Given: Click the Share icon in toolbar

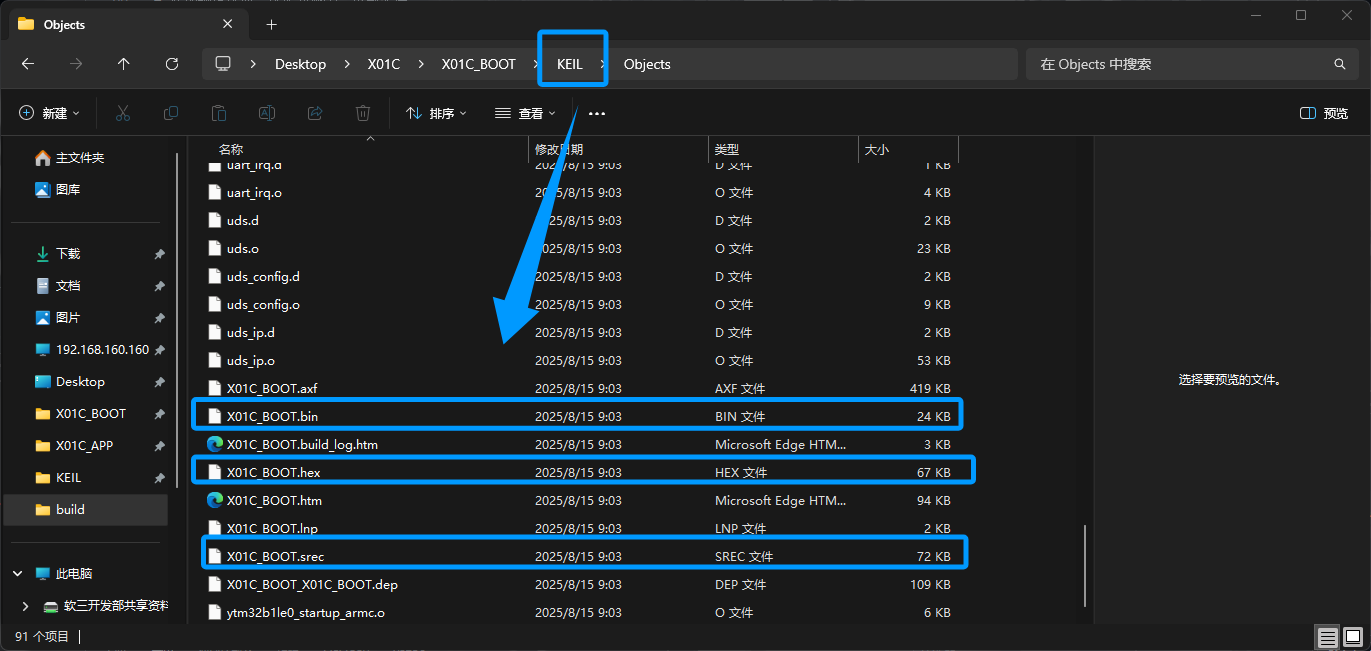Looking at the screenshot, I should (315, 114).
